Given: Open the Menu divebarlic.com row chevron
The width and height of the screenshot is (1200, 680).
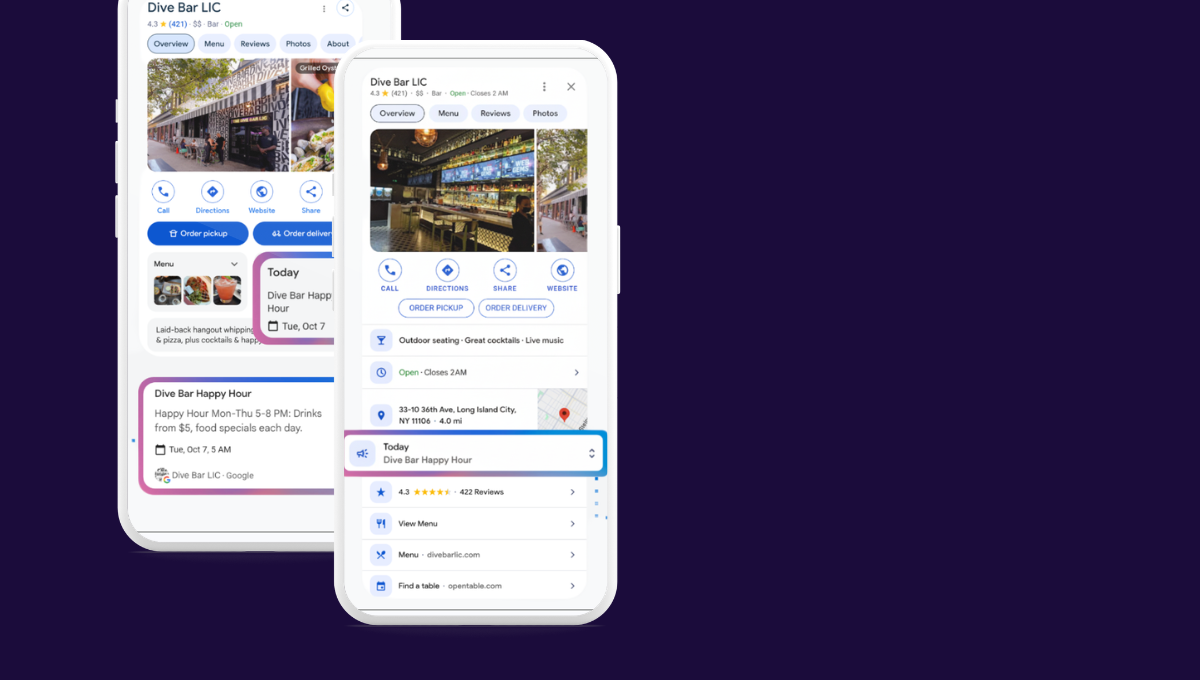Looking at the screenshot, I should (x=573, y=554).
